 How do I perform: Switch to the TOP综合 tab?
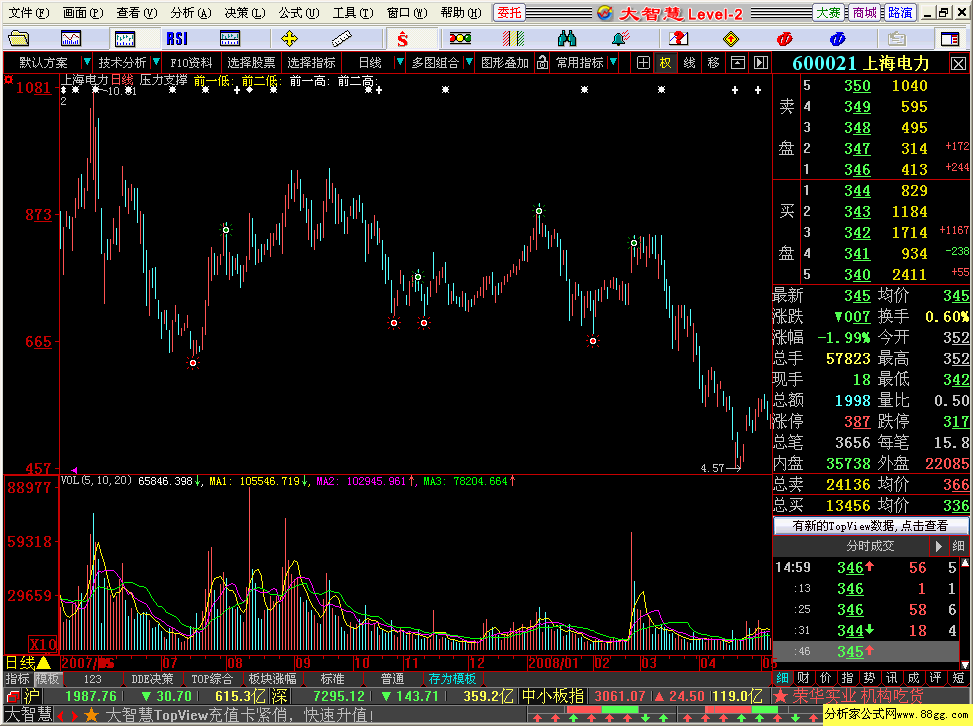[212, 679]
